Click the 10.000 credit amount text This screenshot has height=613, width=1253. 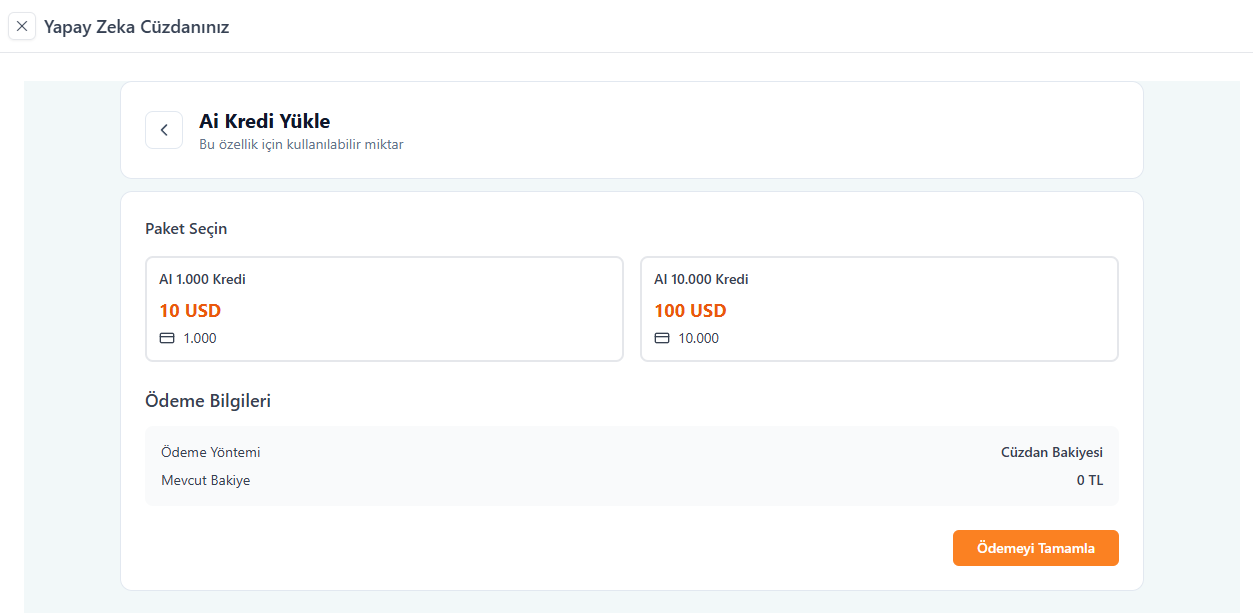point(698,338)
